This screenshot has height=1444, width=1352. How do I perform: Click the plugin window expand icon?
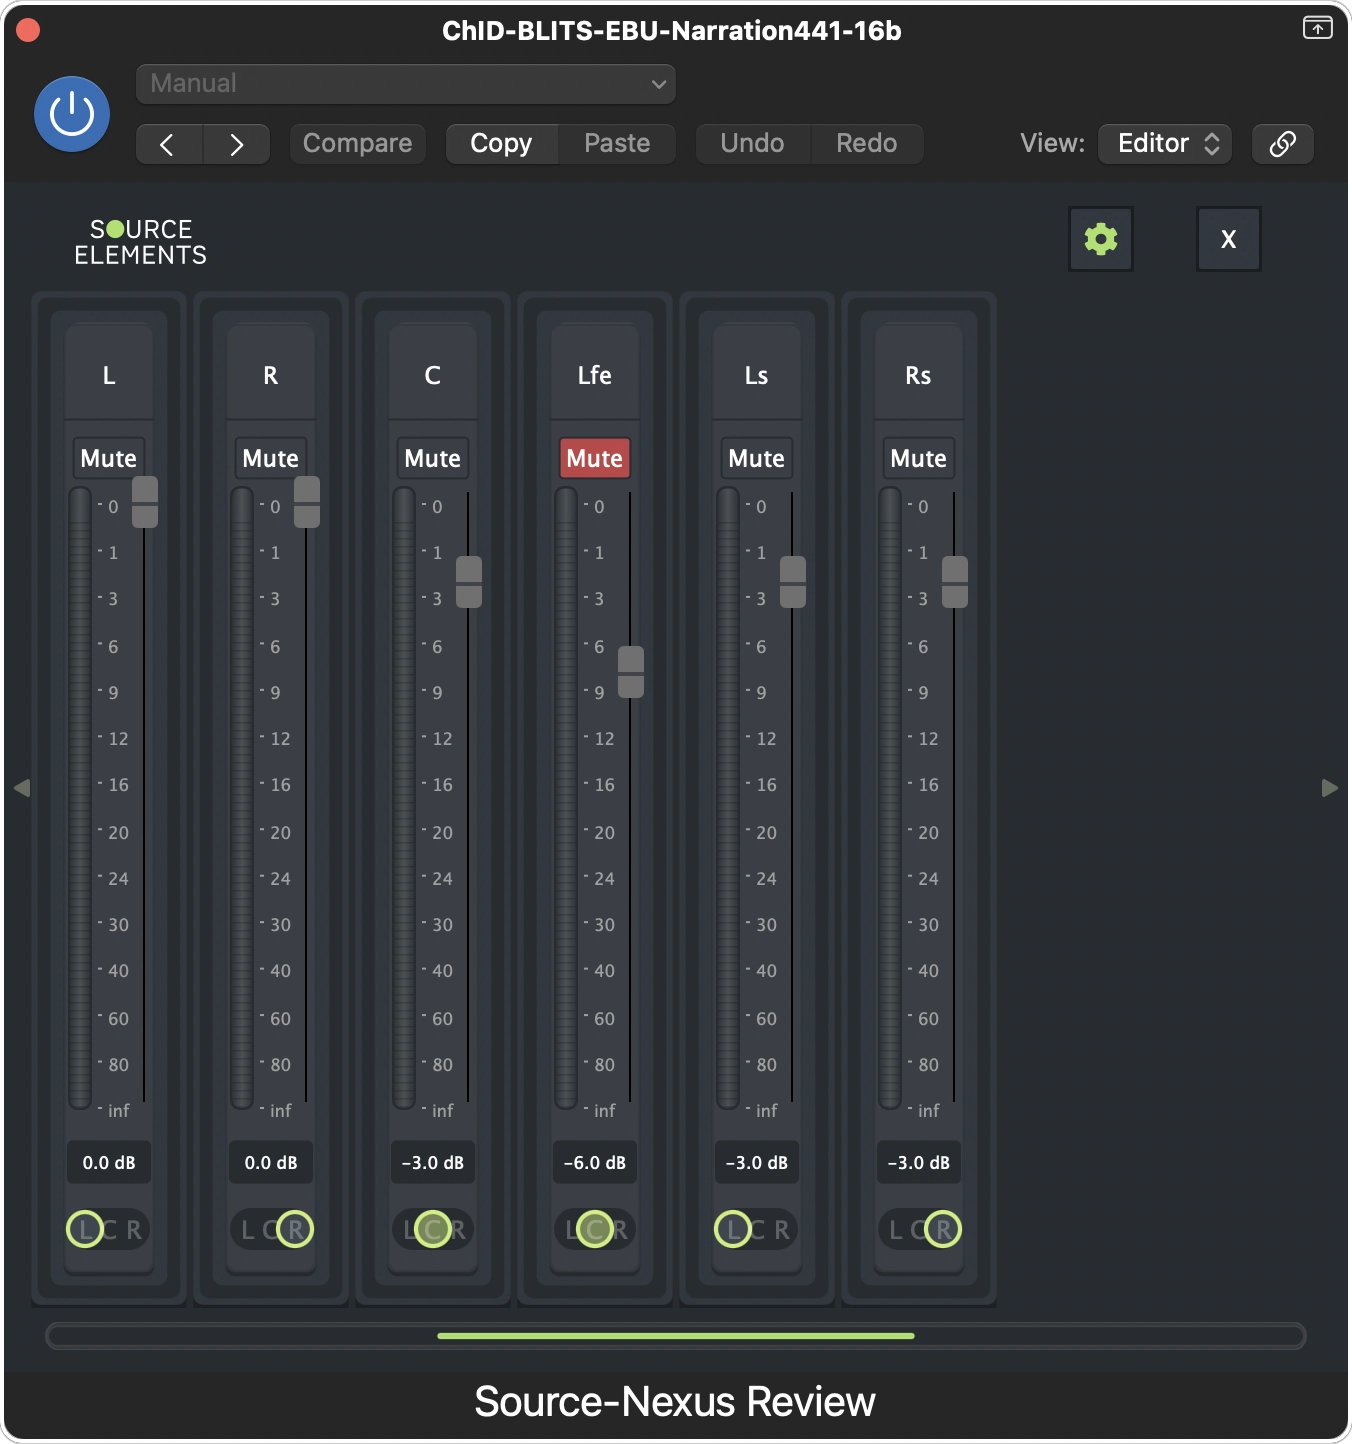coord(1318,28)
